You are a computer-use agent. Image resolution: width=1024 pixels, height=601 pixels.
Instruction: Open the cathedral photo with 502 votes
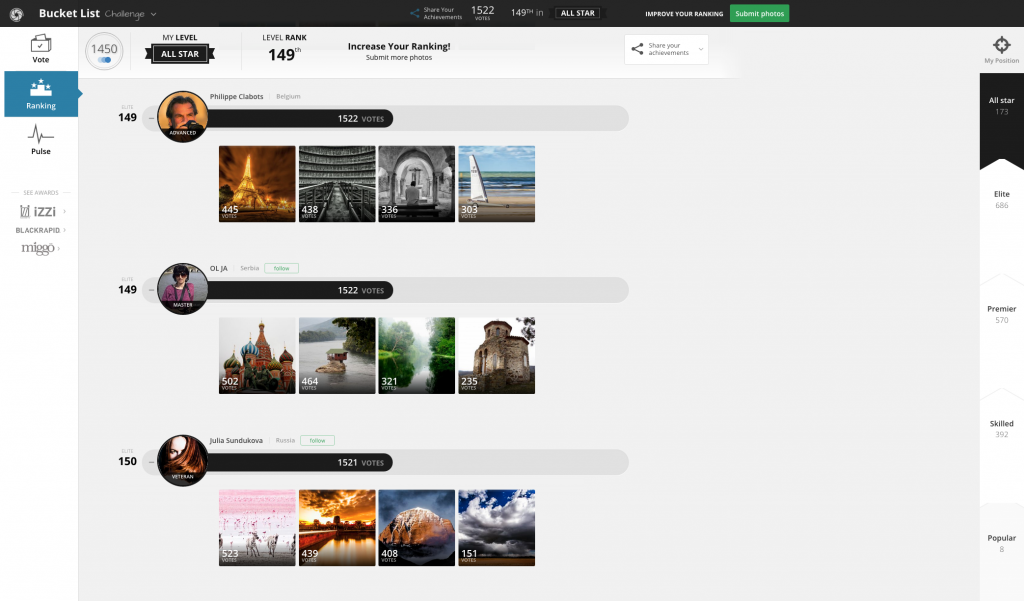[257, 356]
